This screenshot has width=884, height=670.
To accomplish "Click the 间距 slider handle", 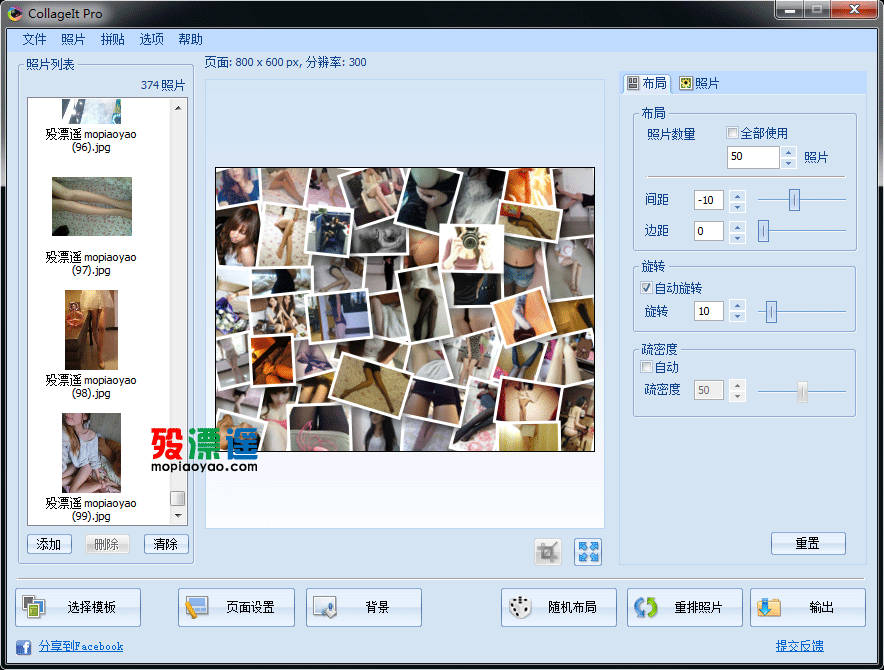I will [x=794, y=200].
